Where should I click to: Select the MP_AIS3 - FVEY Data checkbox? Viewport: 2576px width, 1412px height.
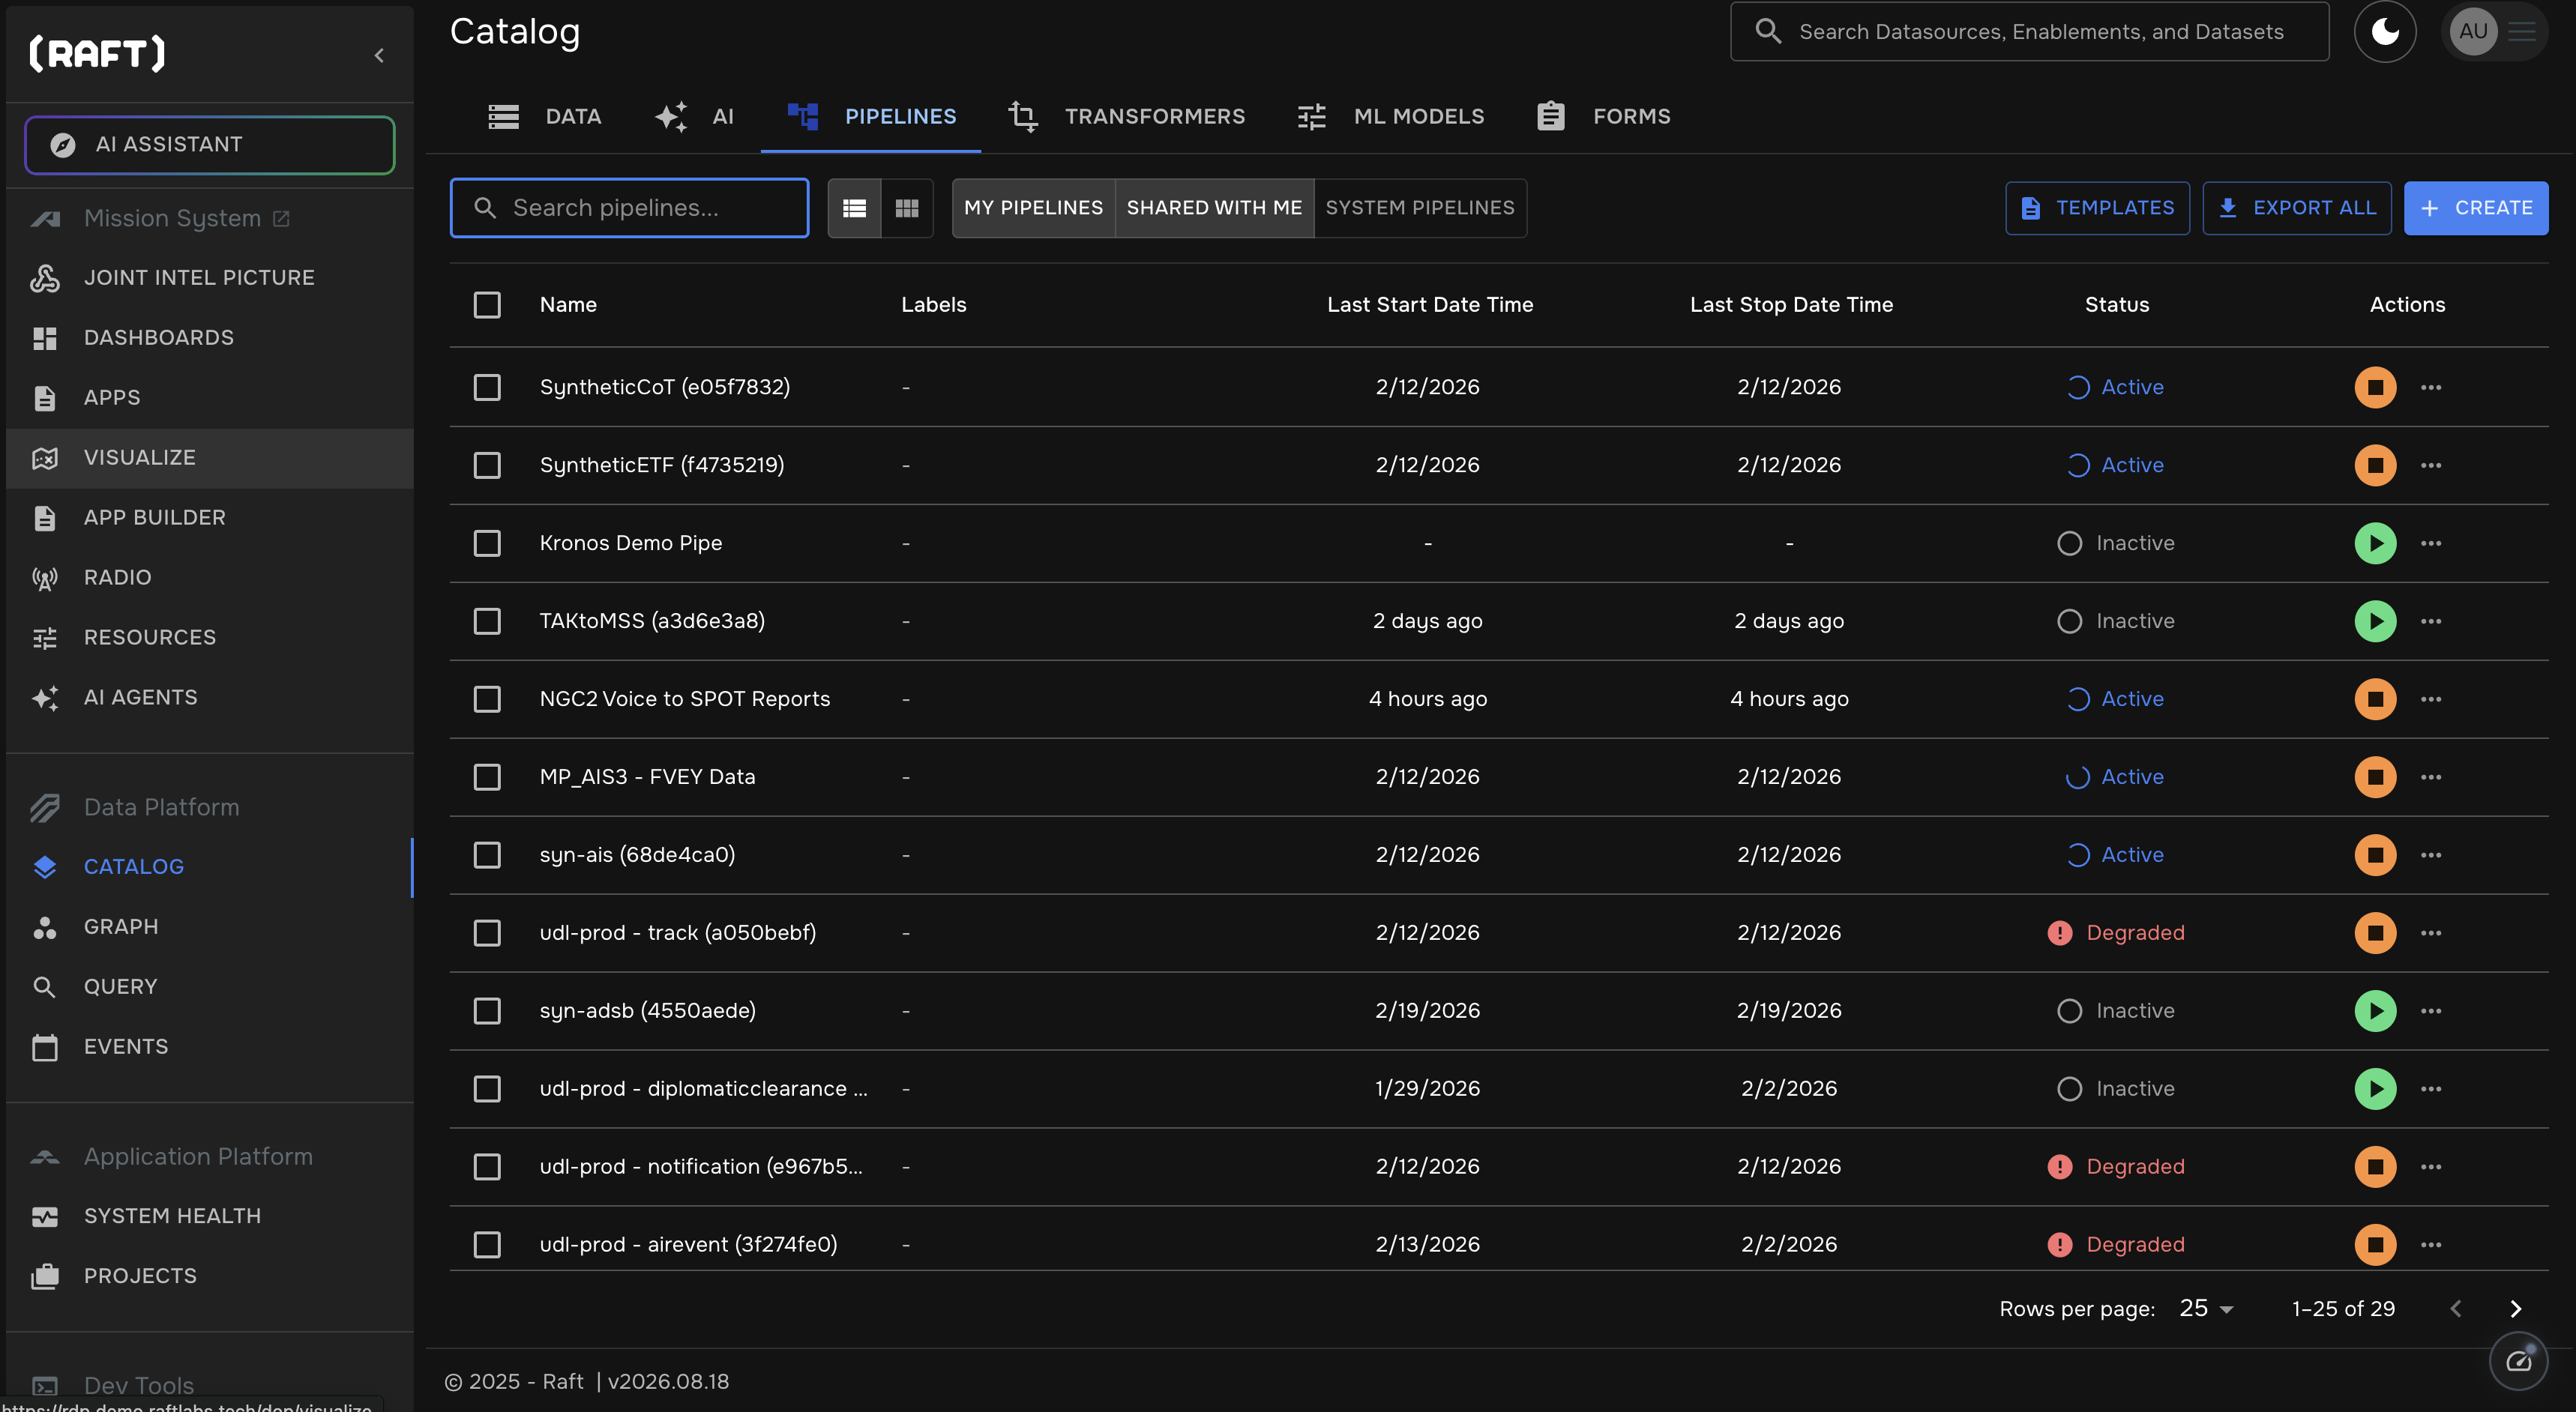click(487, 777)
